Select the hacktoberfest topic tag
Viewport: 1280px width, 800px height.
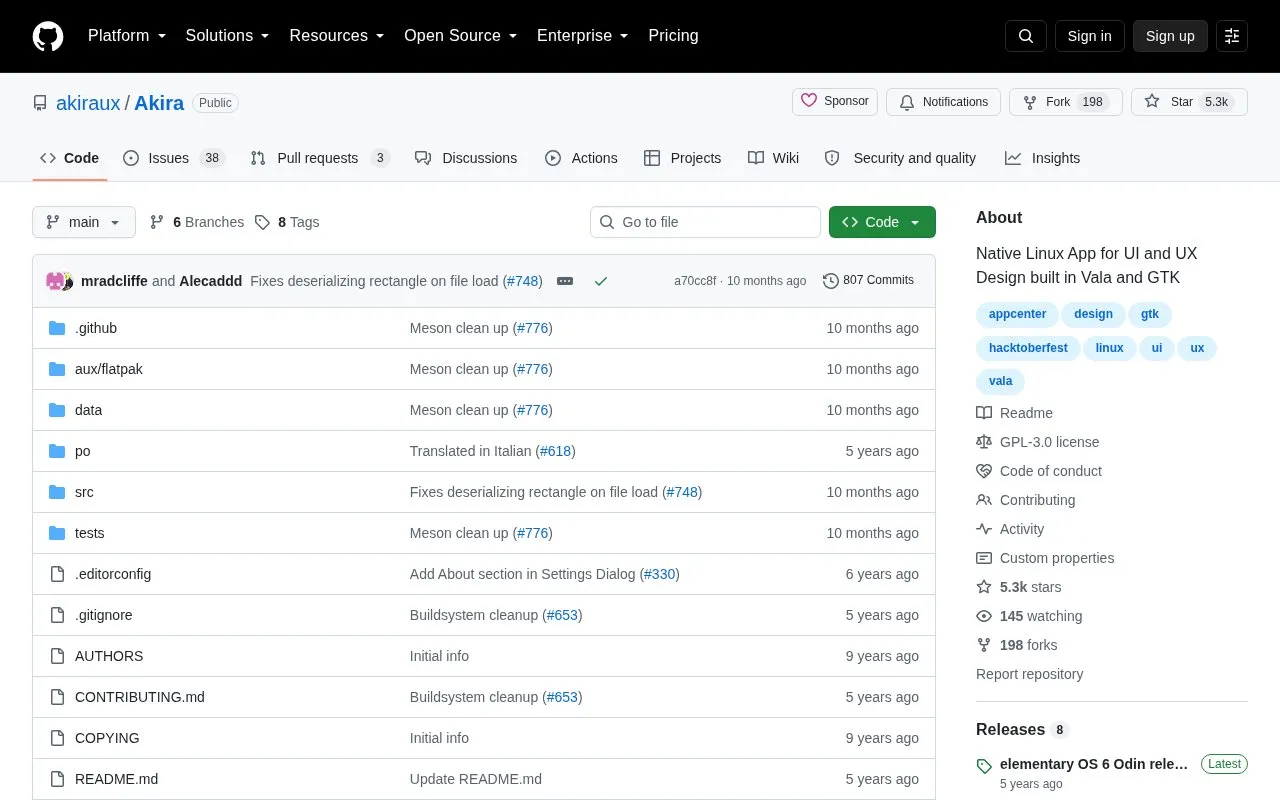pyautogui.click(x=1028, y=348)
